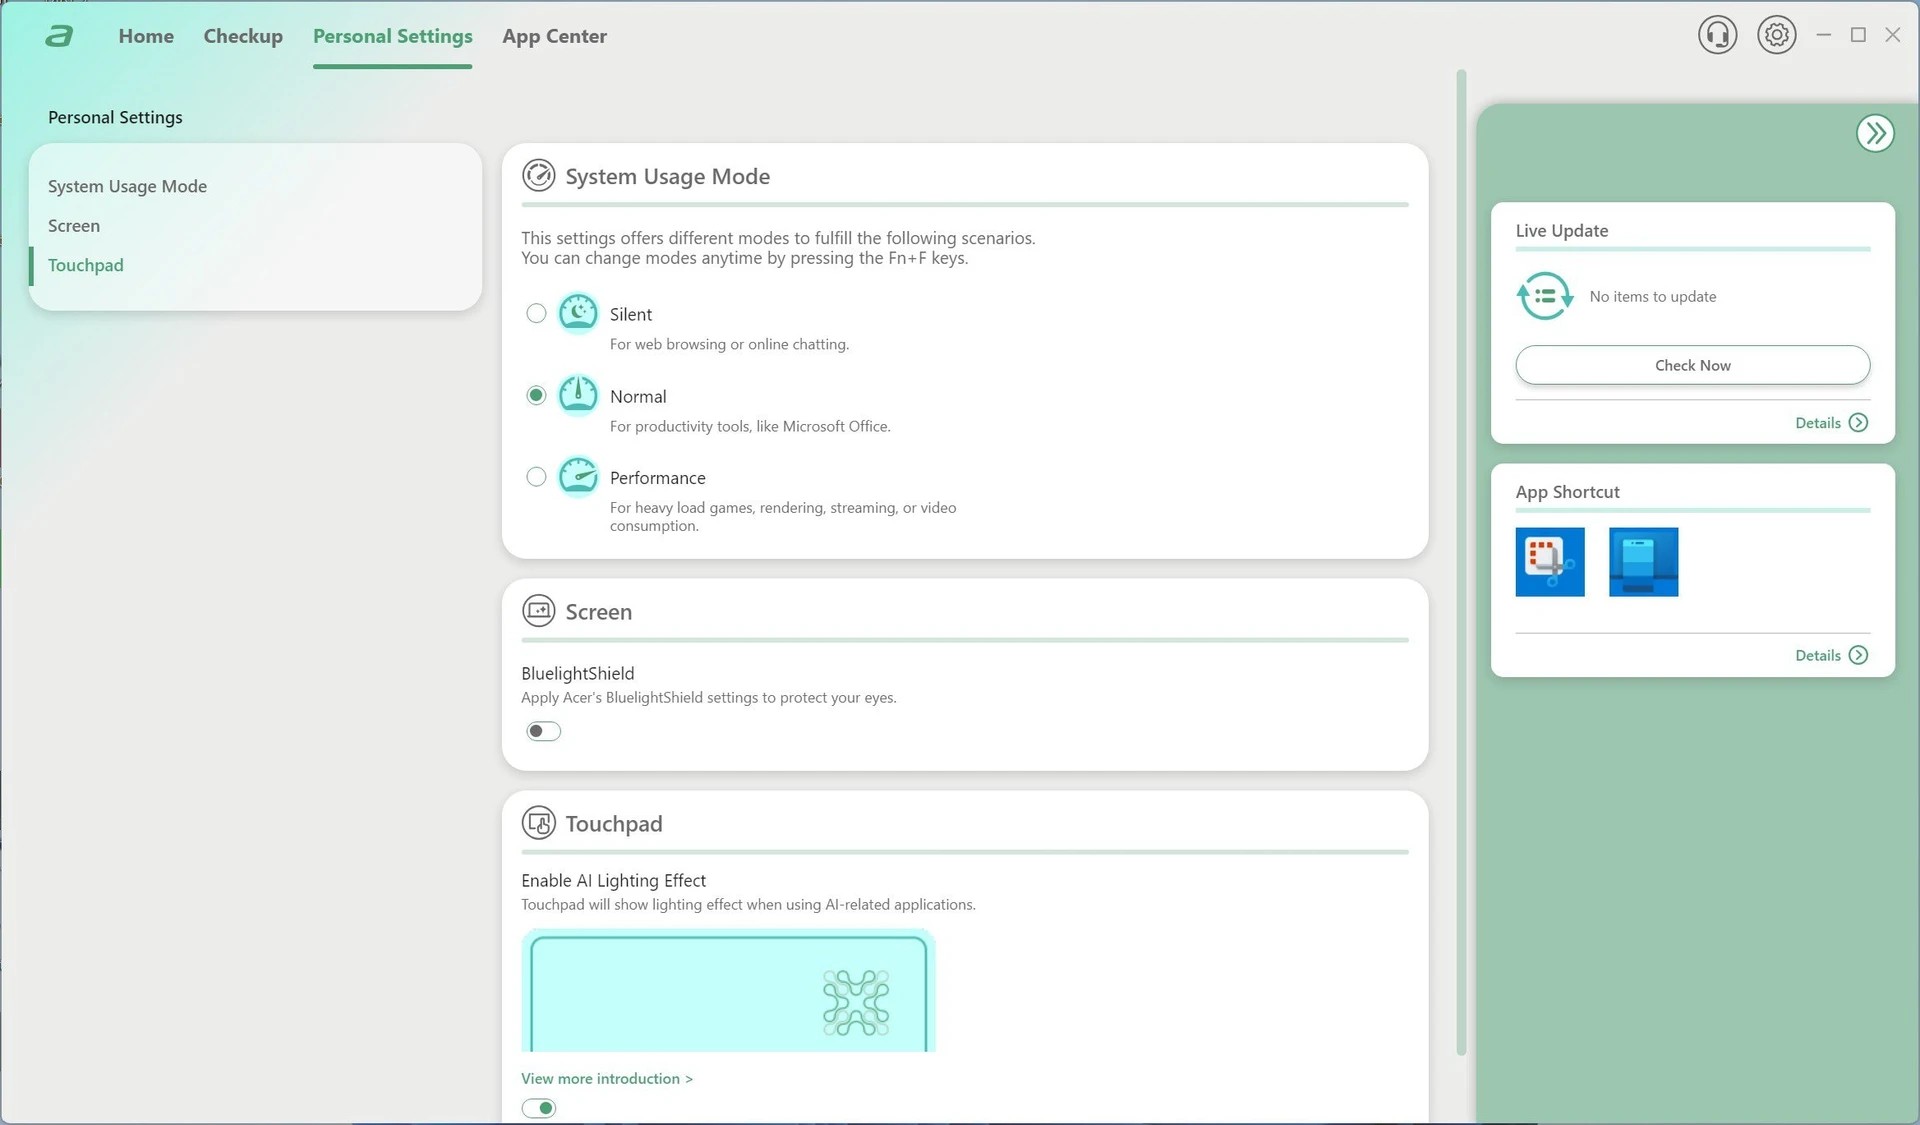
Task: Enable the BluelightShield toggle
Action: coord(544,731)
